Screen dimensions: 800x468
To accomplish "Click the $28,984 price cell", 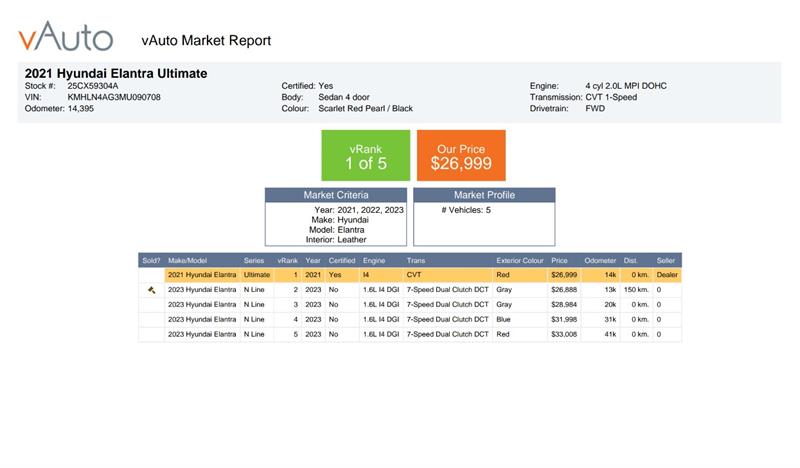I will click(x=564, y=304).
